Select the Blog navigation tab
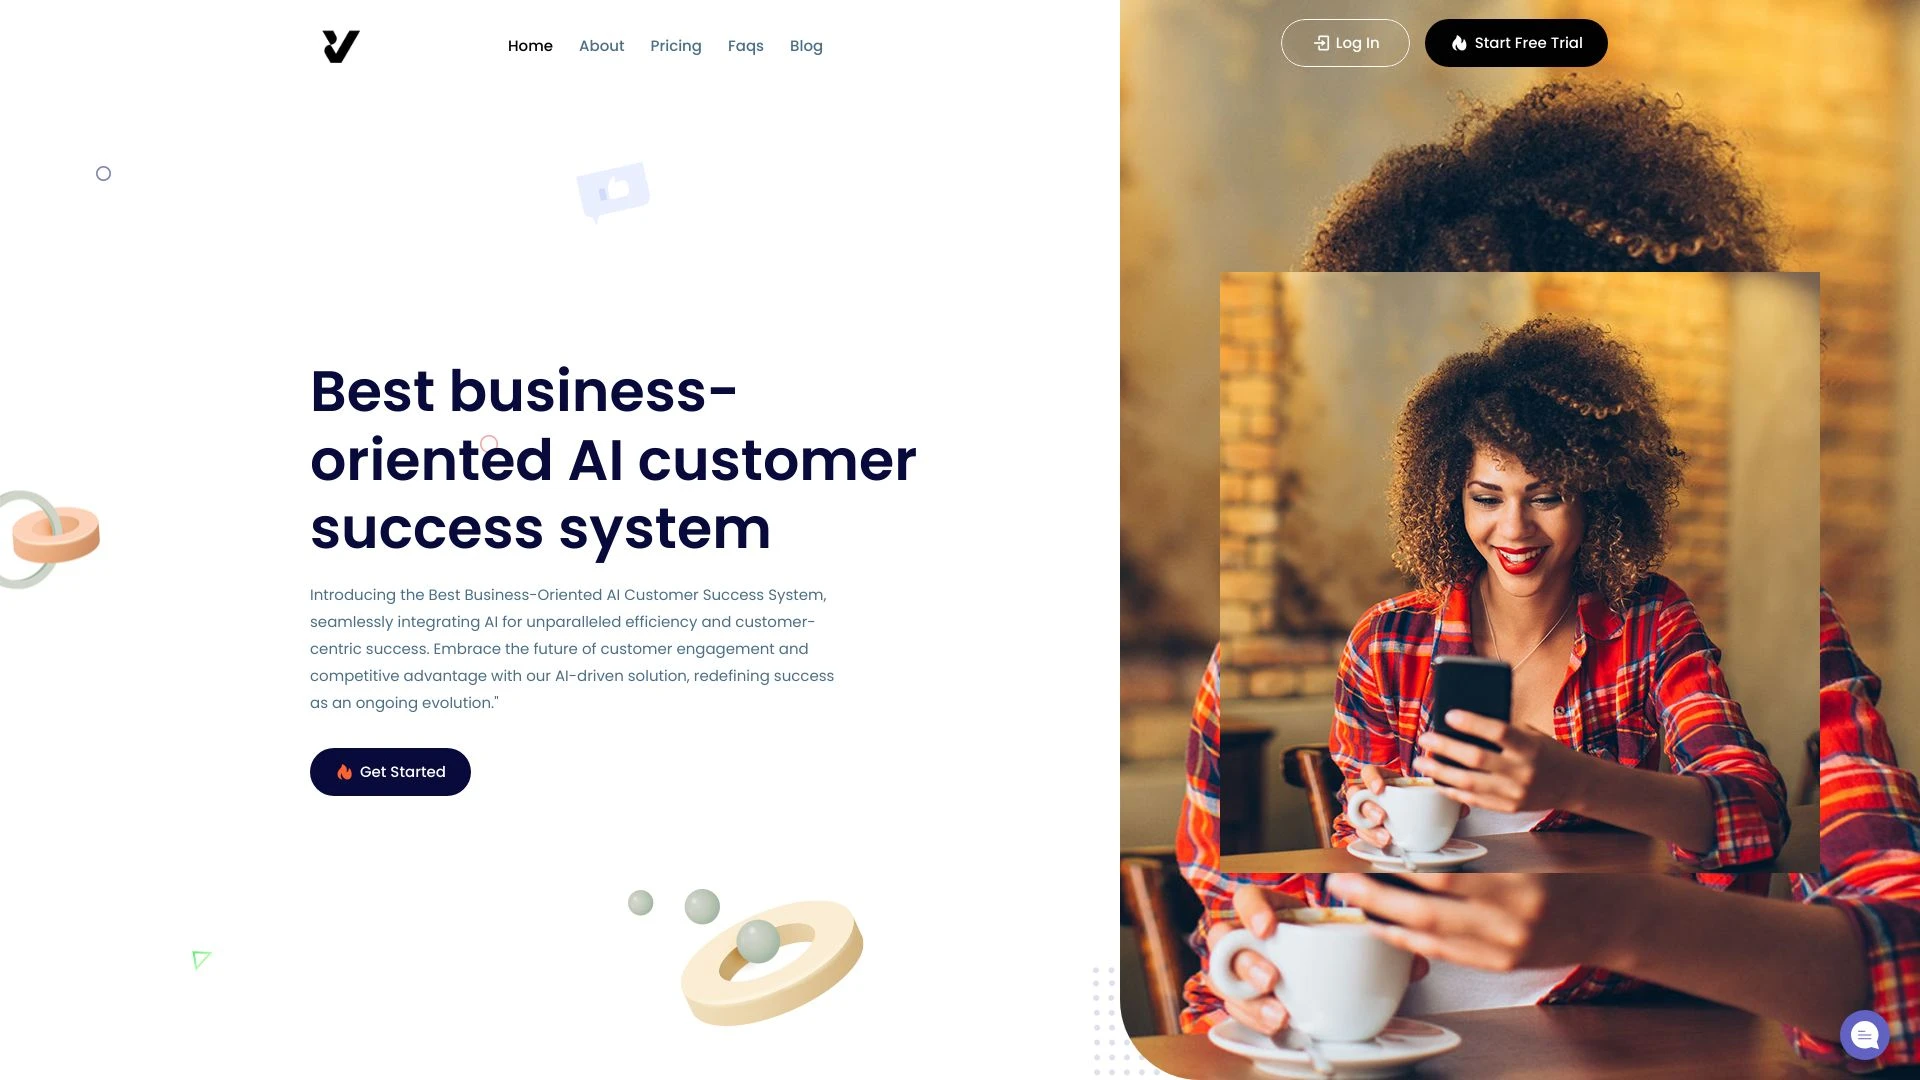The height and width of the screenshot is (1080, 1920). (x=807, y=45)
